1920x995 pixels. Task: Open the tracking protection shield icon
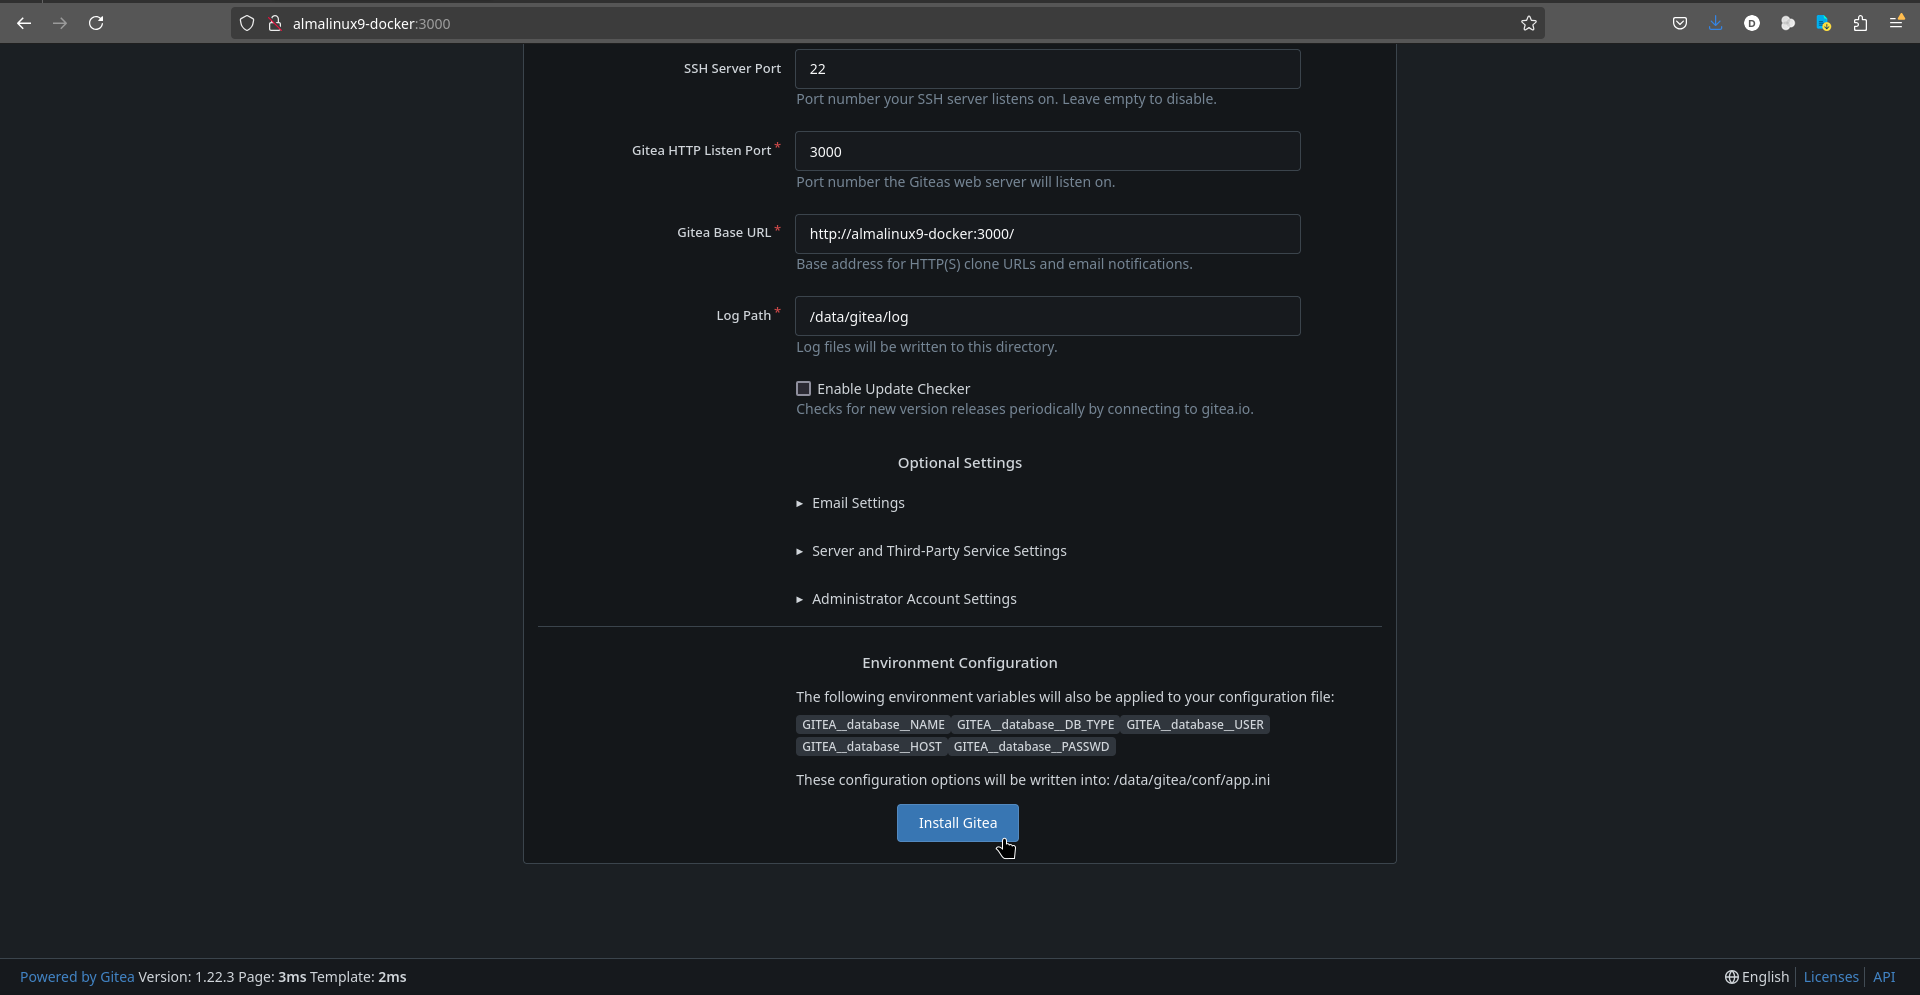tap(247, 23)
